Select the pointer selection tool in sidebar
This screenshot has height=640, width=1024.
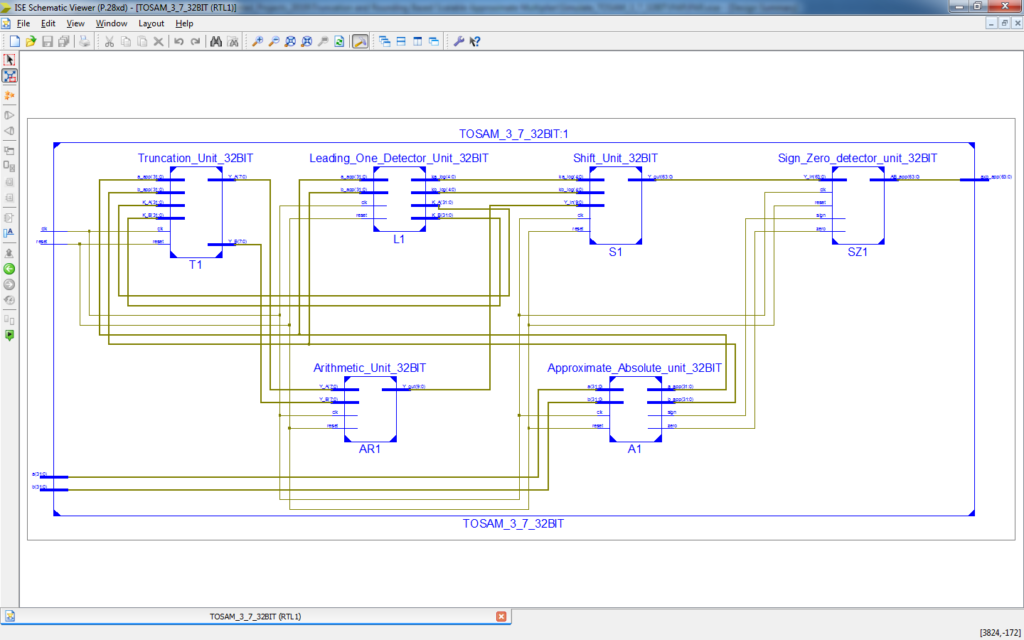point(10,60)
